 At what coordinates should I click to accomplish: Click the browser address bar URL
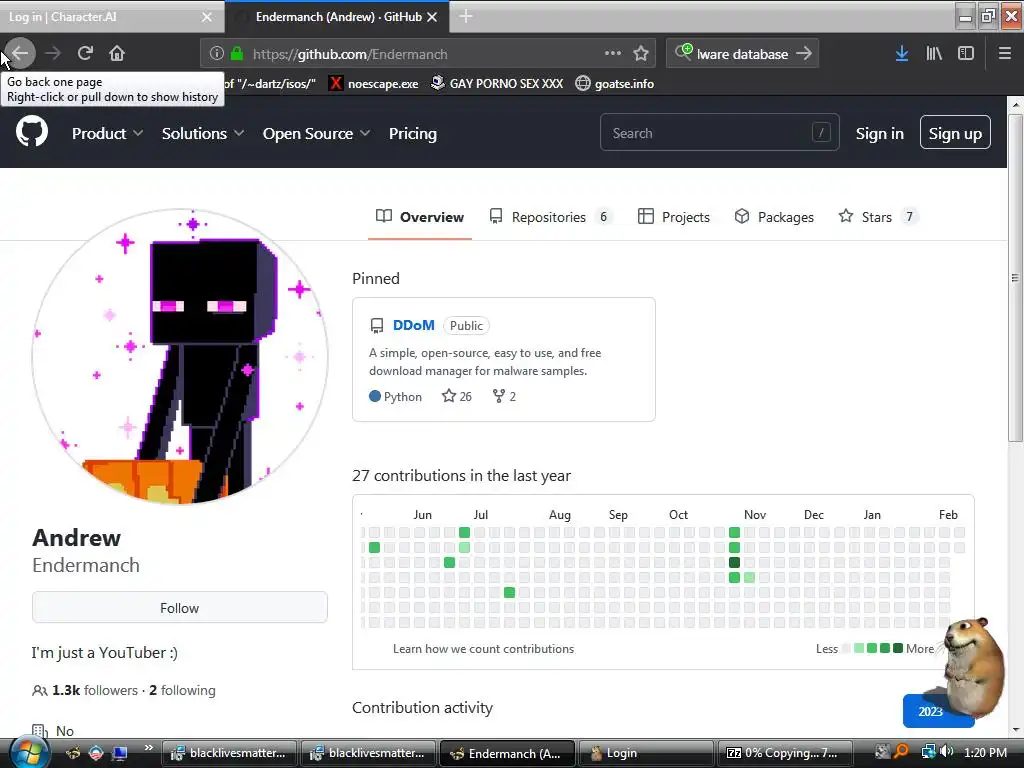click(350, 54)
